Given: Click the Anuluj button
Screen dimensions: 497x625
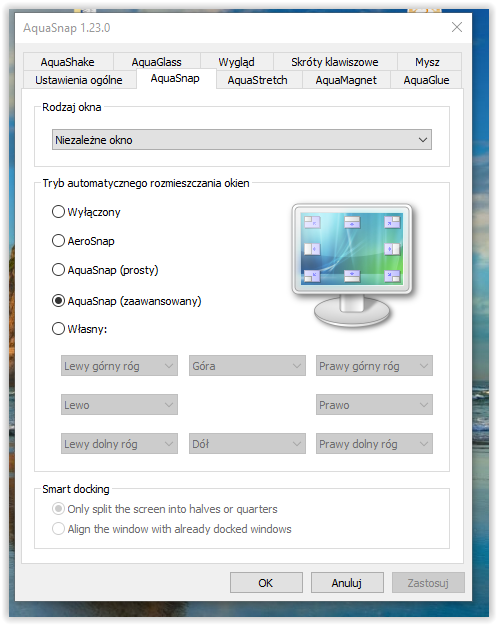Looking at the screenshot, I should (x=347, y=583).
